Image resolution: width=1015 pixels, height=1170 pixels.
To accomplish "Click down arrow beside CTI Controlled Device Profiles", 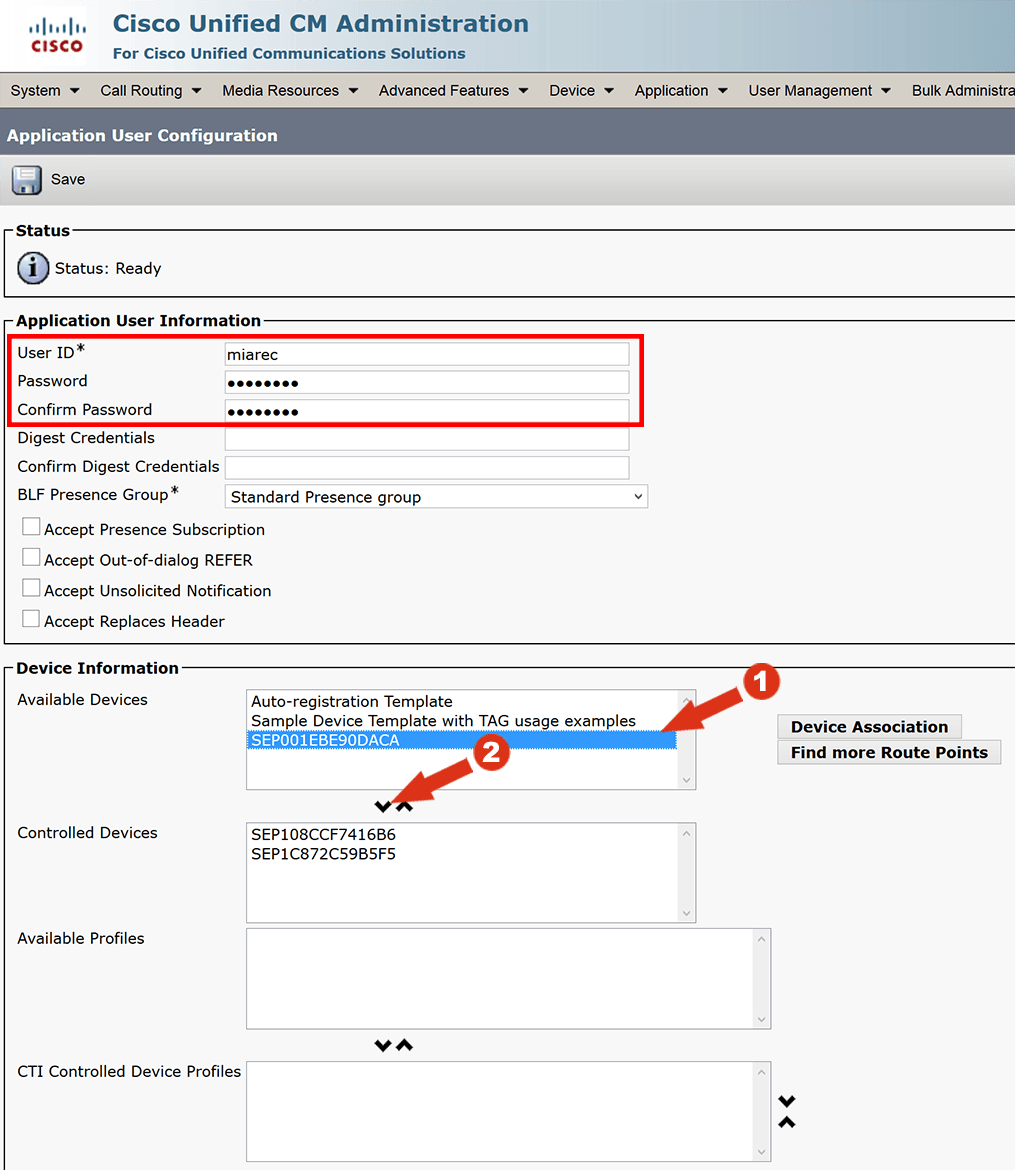I will pos(787,1101).
